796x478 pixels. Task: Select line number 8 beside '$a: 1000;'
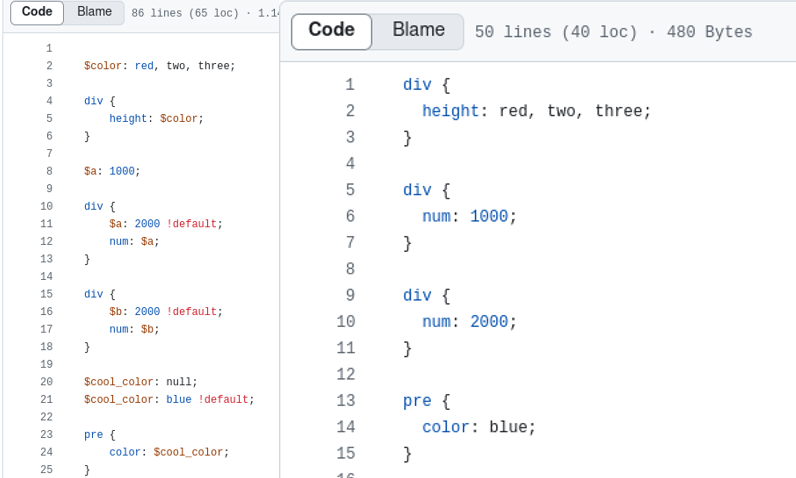[x=48, y=171]
